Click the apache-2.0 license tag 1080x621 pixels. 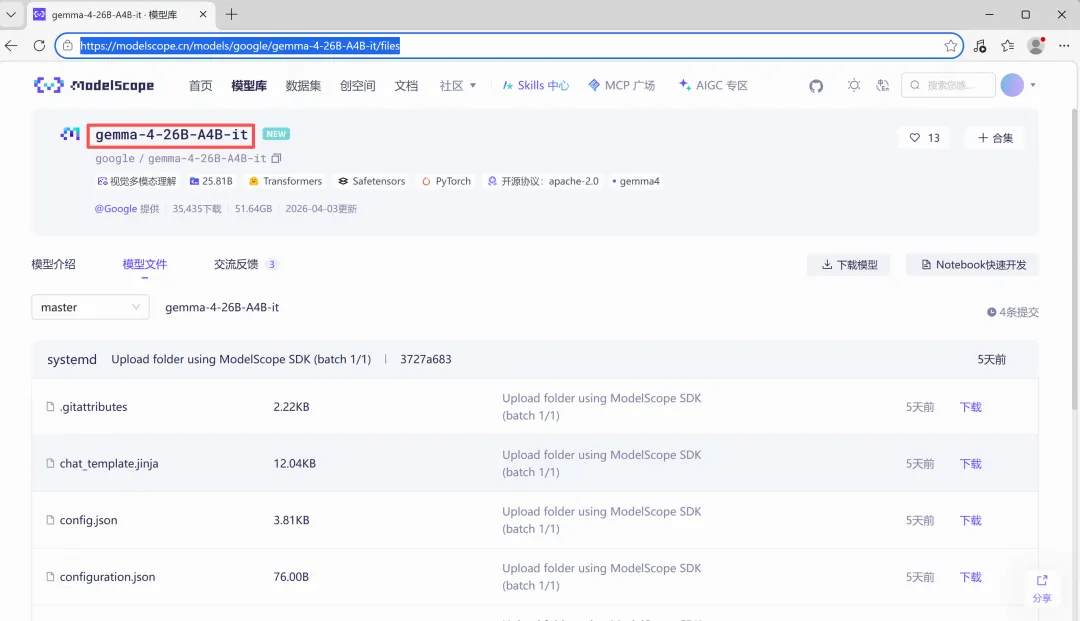543,181
